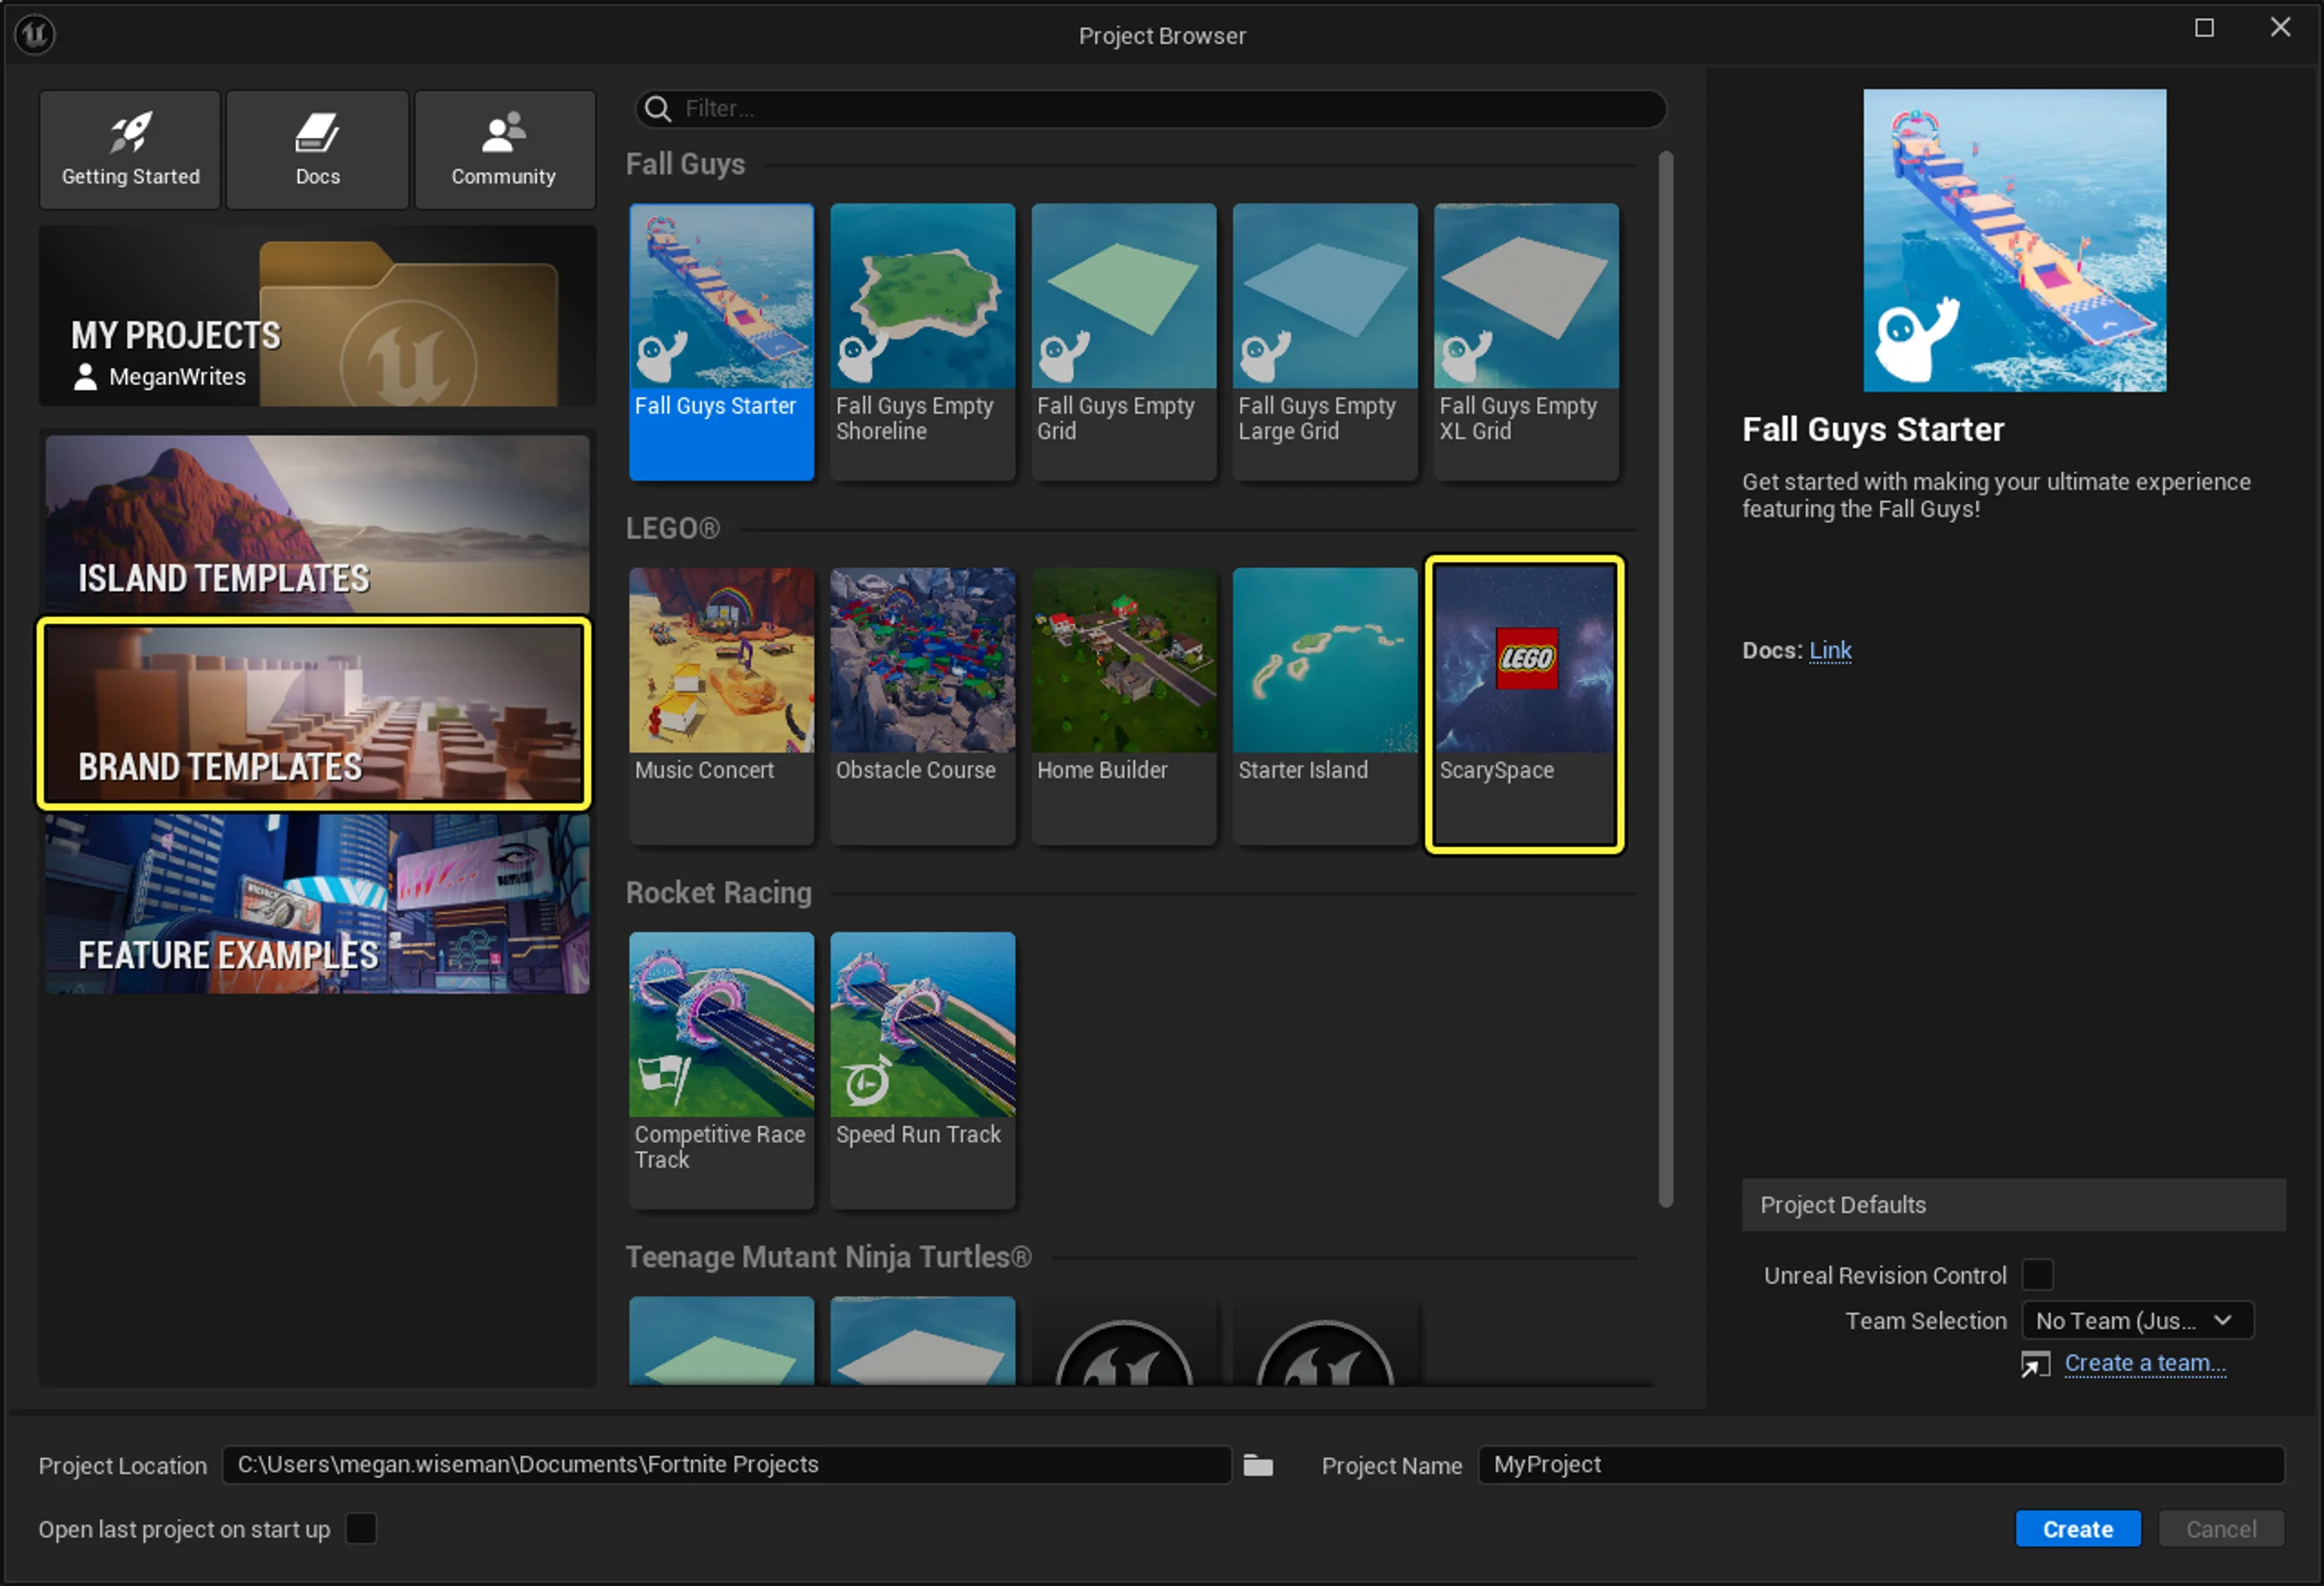Click the template list vertical scrollbar

click(x=1665, y=680)
